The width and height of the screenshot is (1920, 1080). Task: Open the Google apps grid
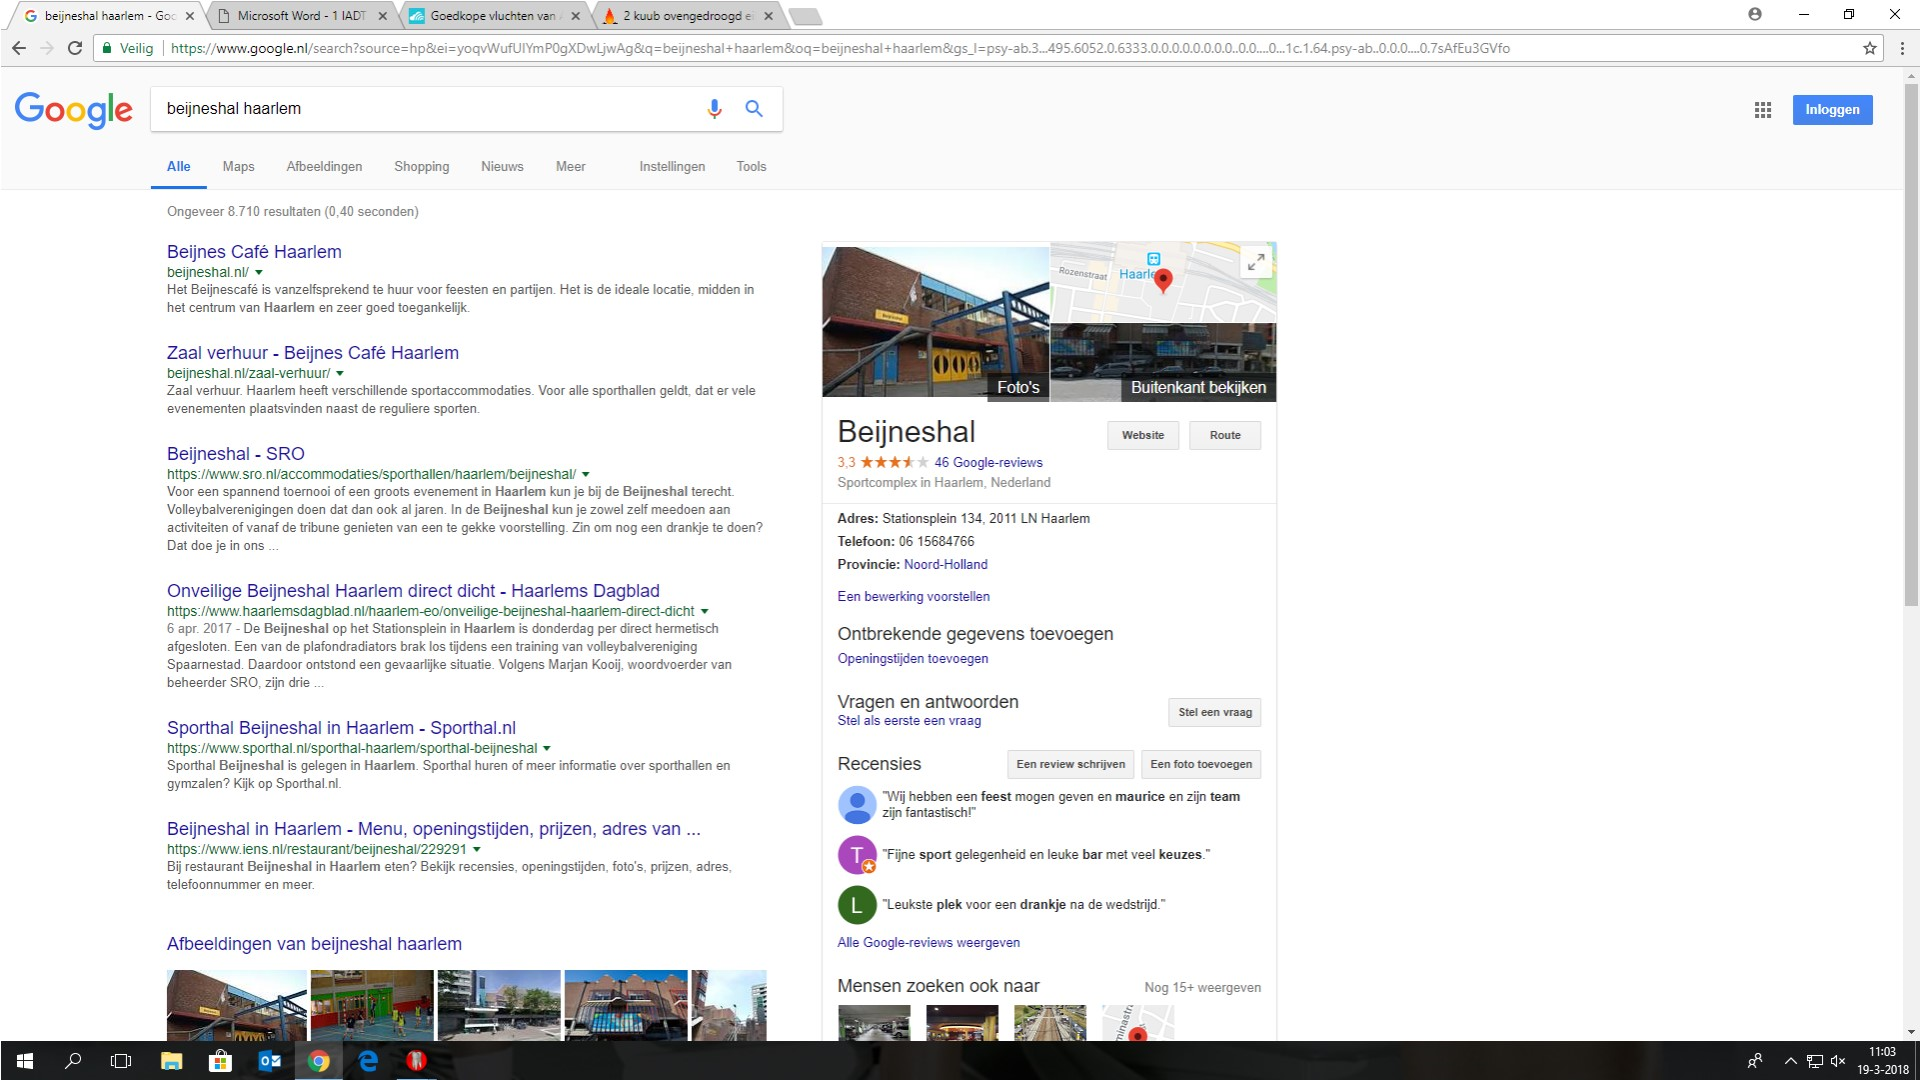1763,110
